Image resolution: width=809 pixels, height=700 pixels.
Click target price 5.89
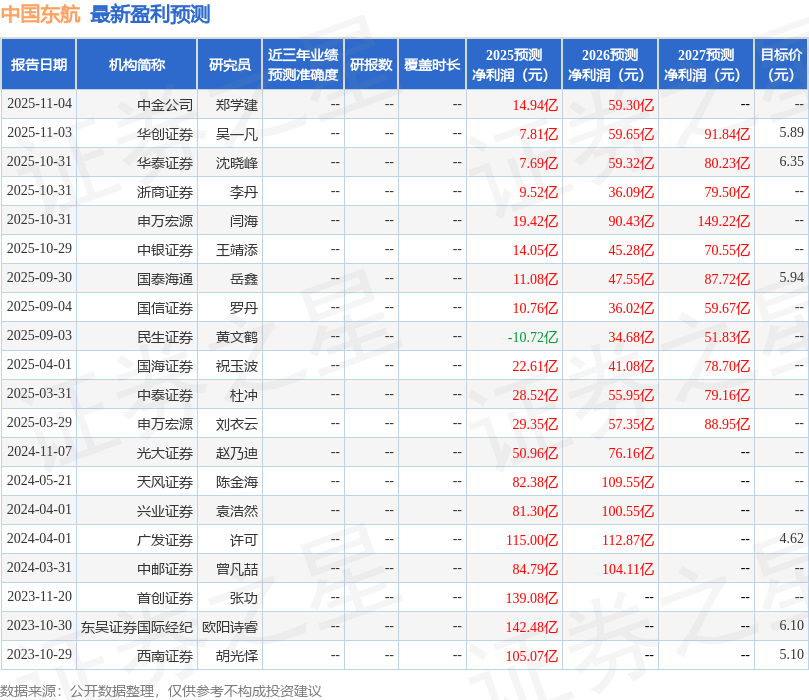click(791, 133)
